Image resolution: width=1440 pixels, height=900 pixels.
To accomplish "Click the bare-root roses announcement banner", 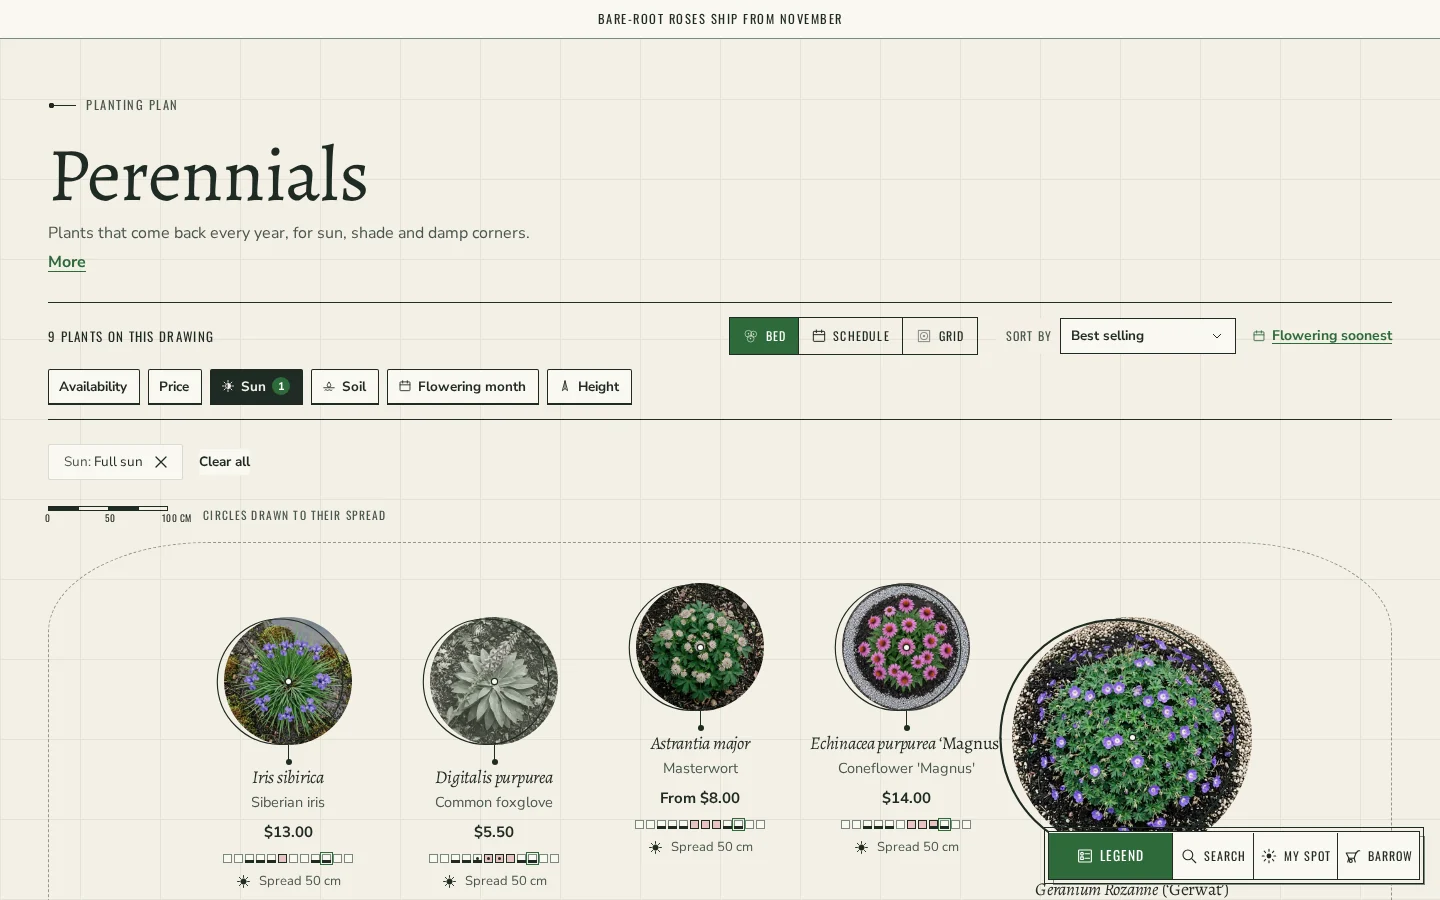I will [720, 19].
